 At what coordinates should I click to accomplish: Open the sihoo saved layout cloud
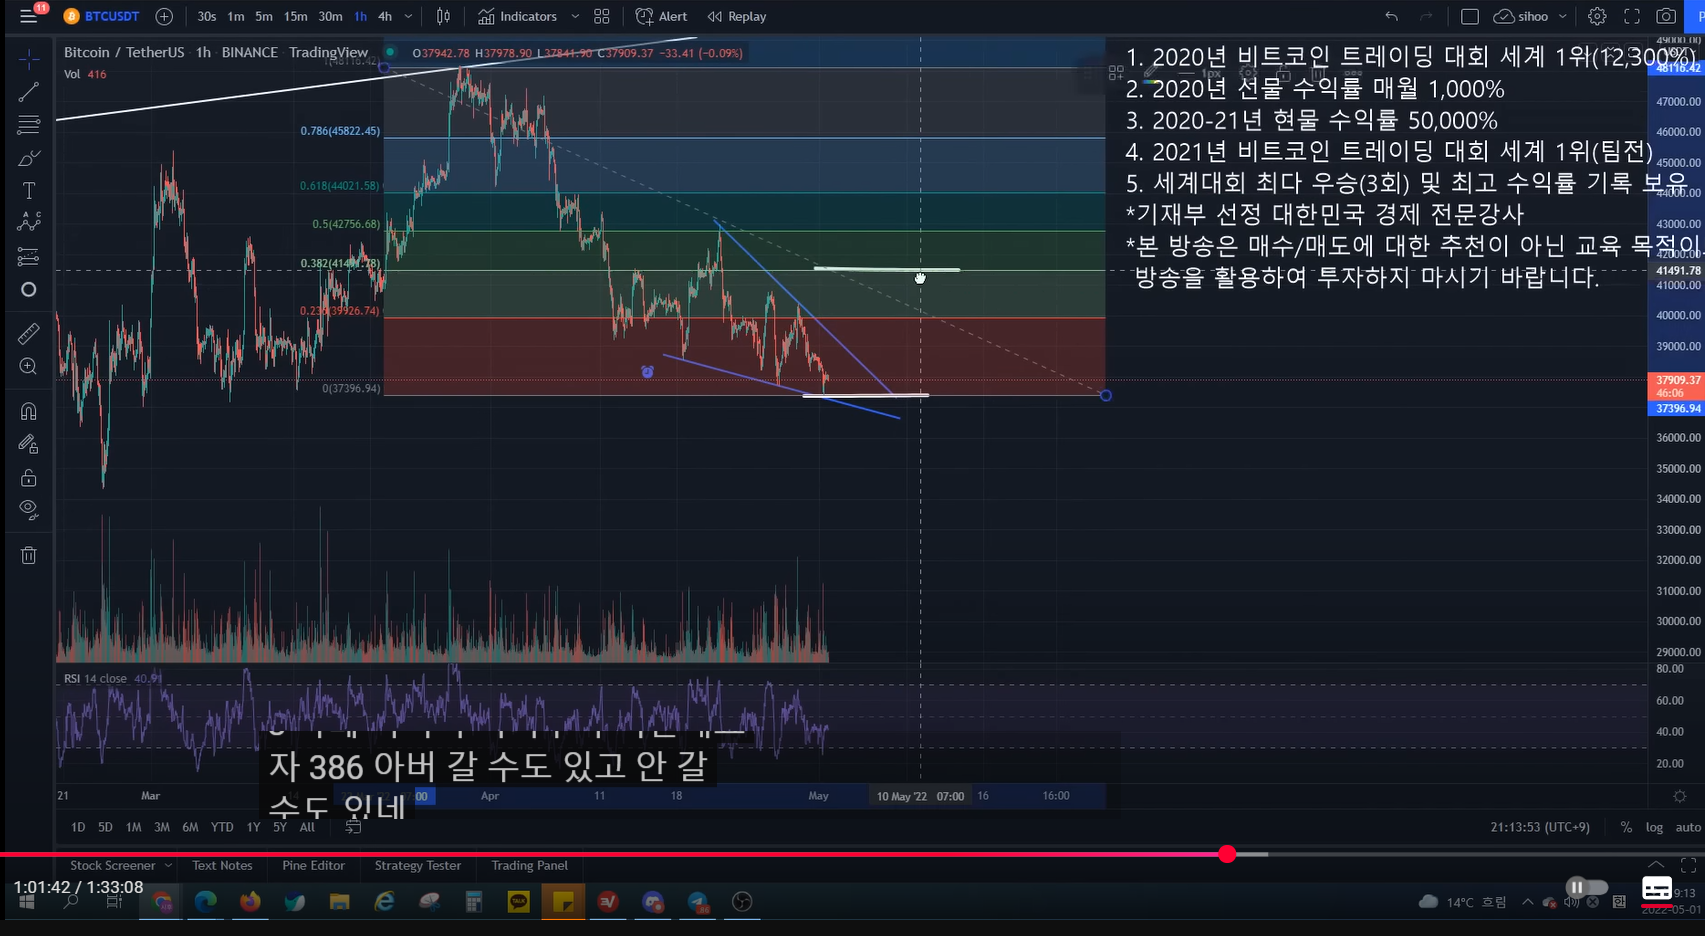coord(1521,16)
